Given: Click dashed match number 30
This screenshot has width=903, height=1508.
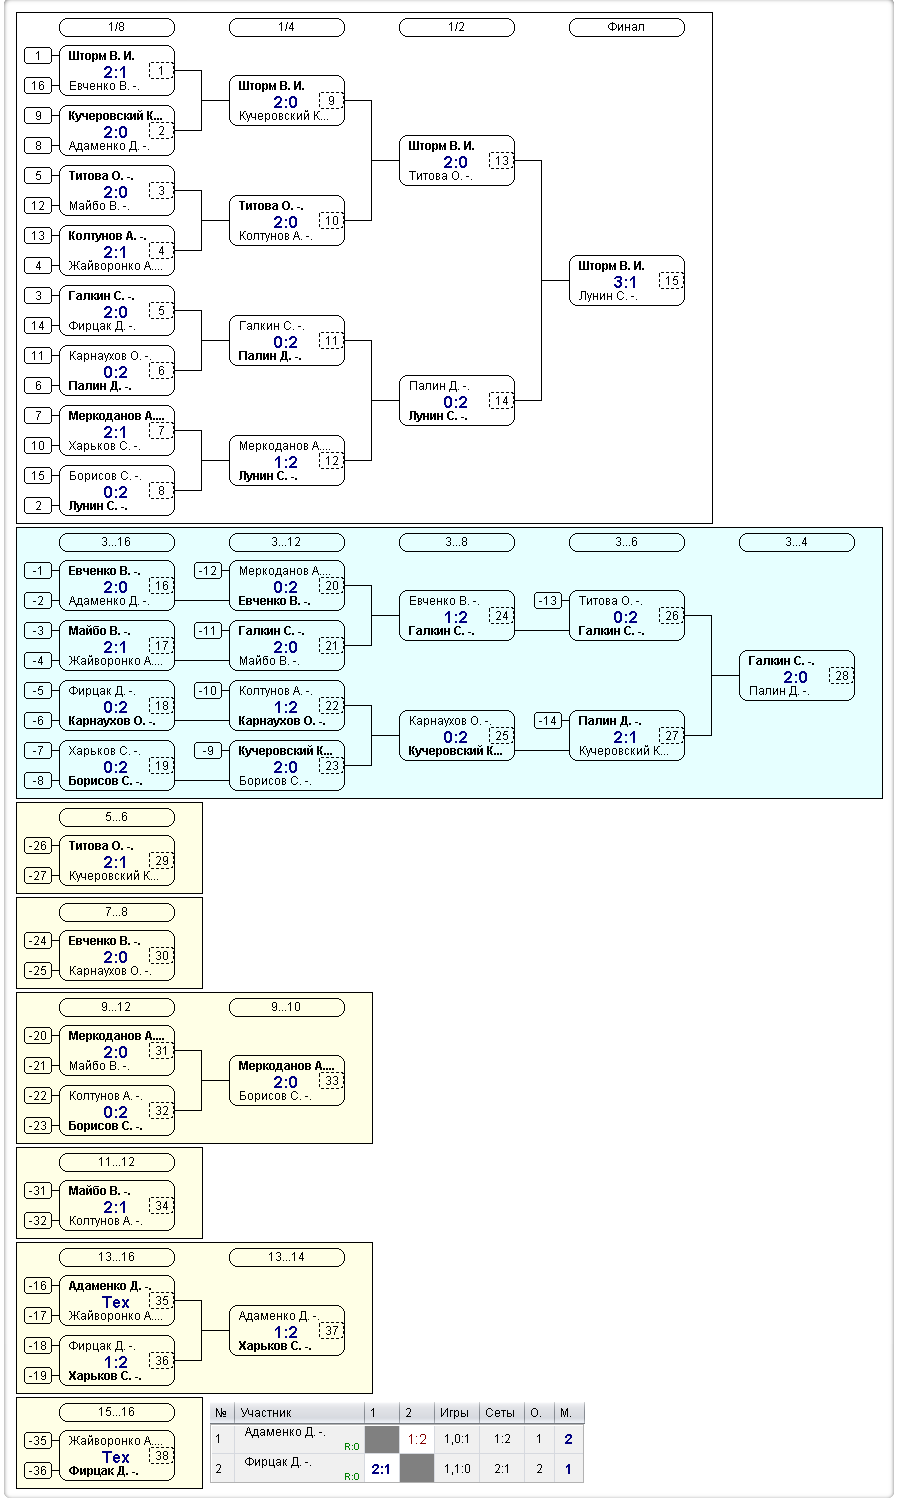Looking at the screenshot, I should [161, 956].
